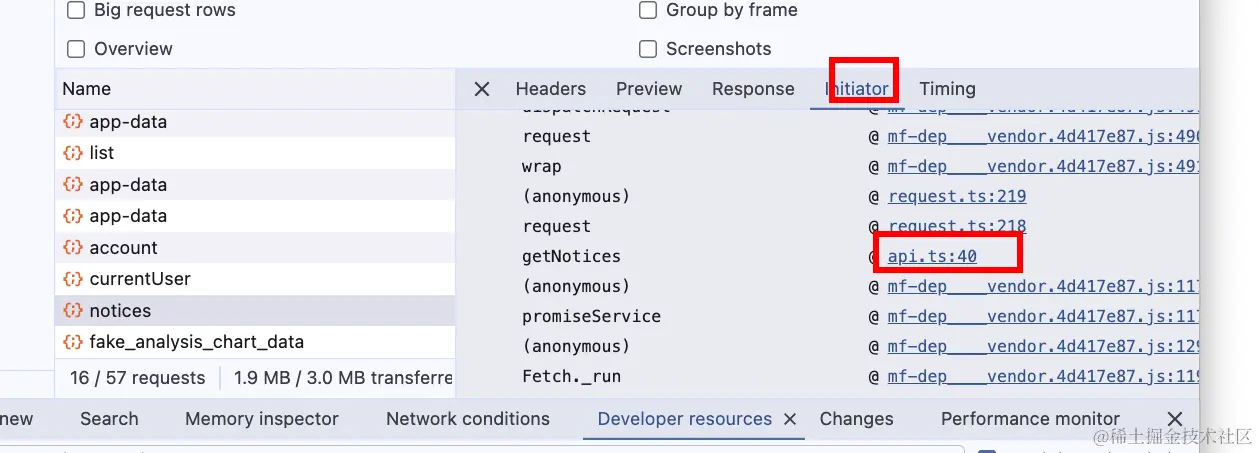Click the Name column header
Viewport: 1259px width, 453px height.
pyautogui.click(x=87, y=89)
